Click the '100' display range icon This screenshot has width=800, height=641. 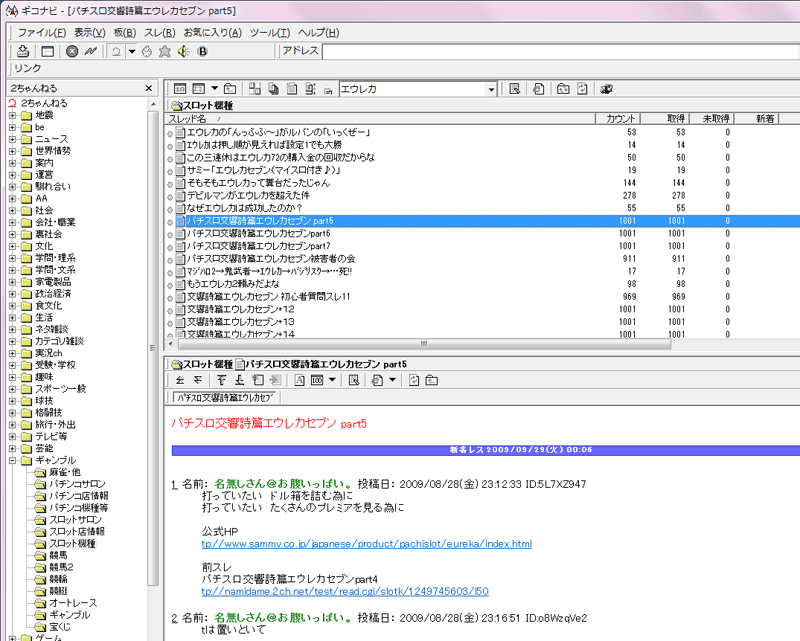click(x=317, y=380)
